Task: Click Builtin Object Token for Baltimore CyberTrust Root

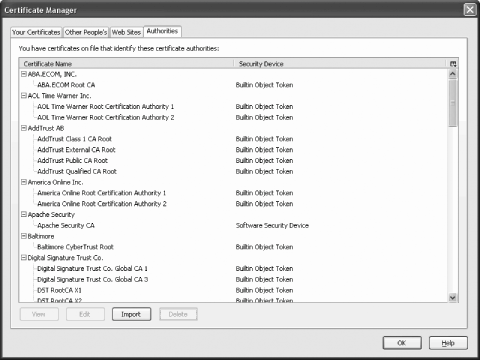Action: pyautogui.click(x=264, y=247)
